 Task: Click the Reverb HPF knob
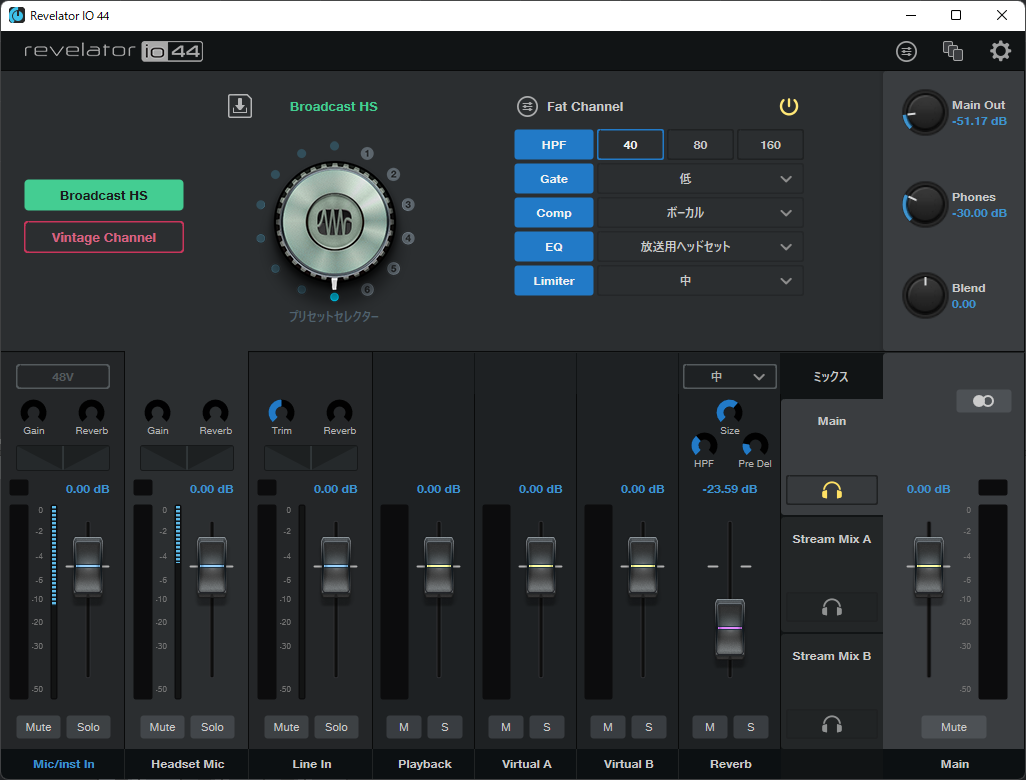point(704,446)
